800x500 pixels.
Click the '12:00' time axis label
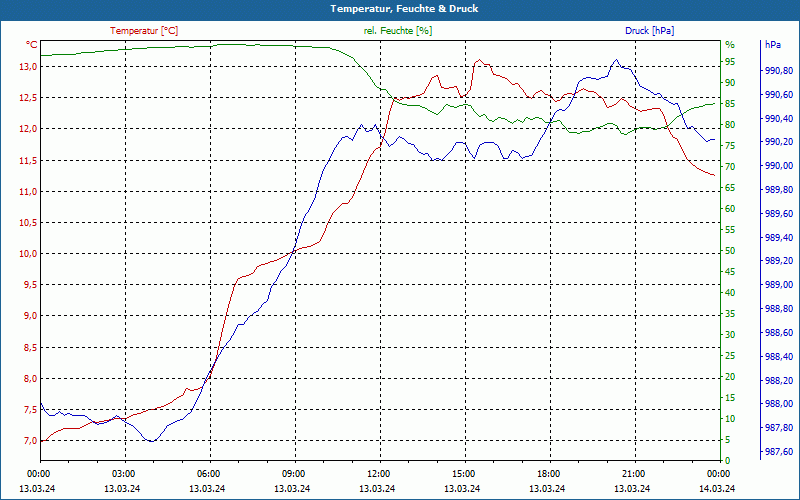379,473
